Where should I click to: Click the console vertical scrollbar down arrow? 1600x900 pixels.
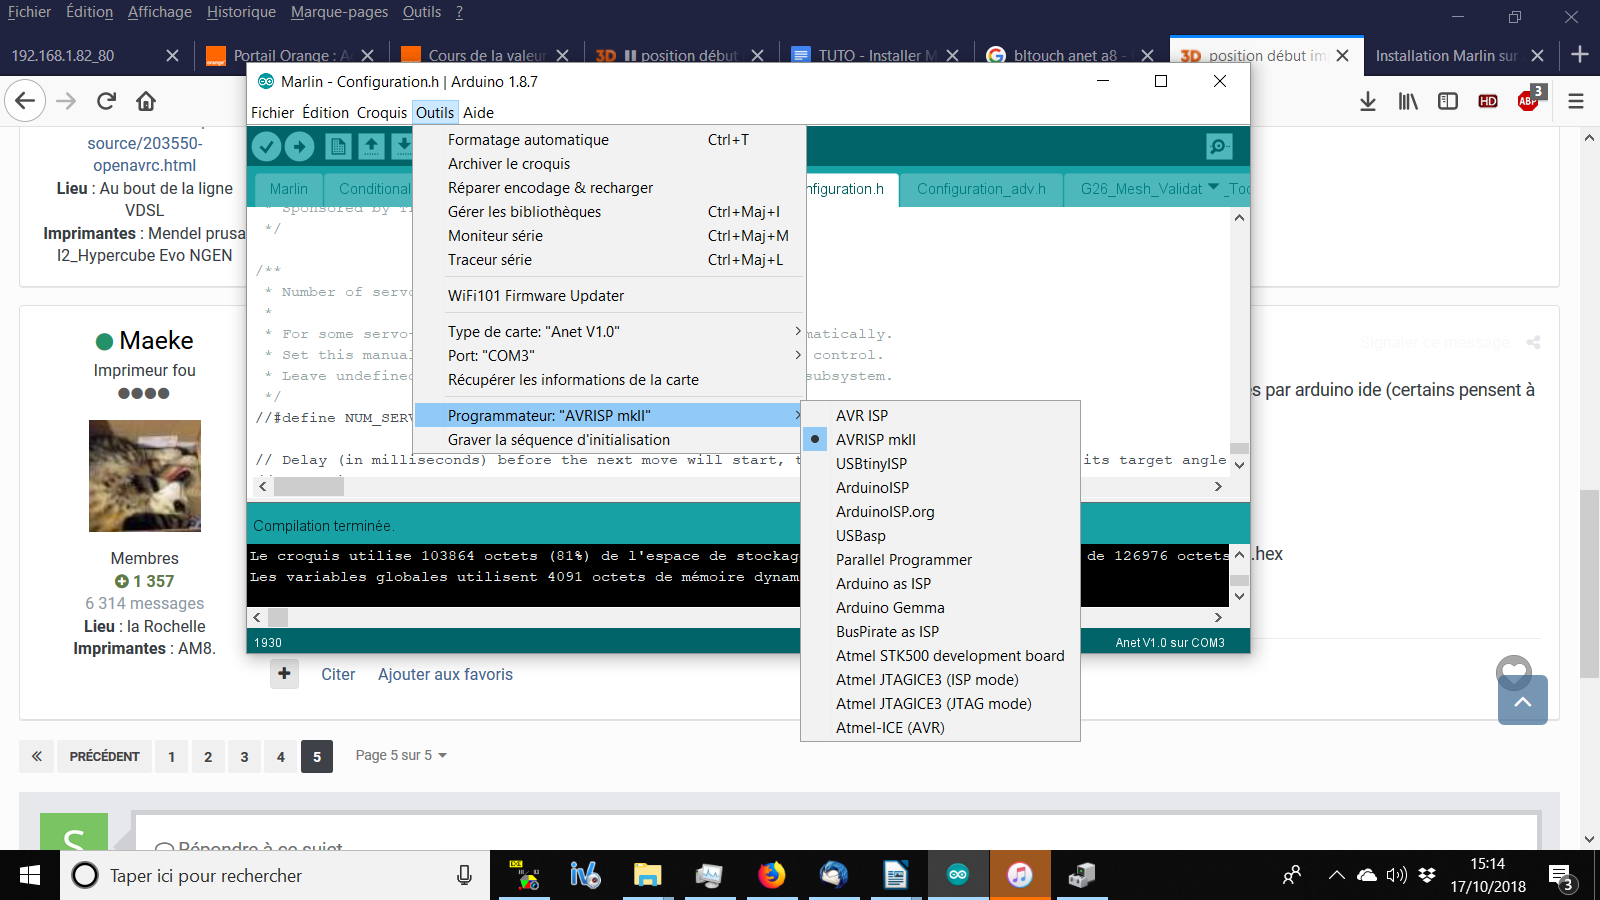click(x=1239, y=596)
